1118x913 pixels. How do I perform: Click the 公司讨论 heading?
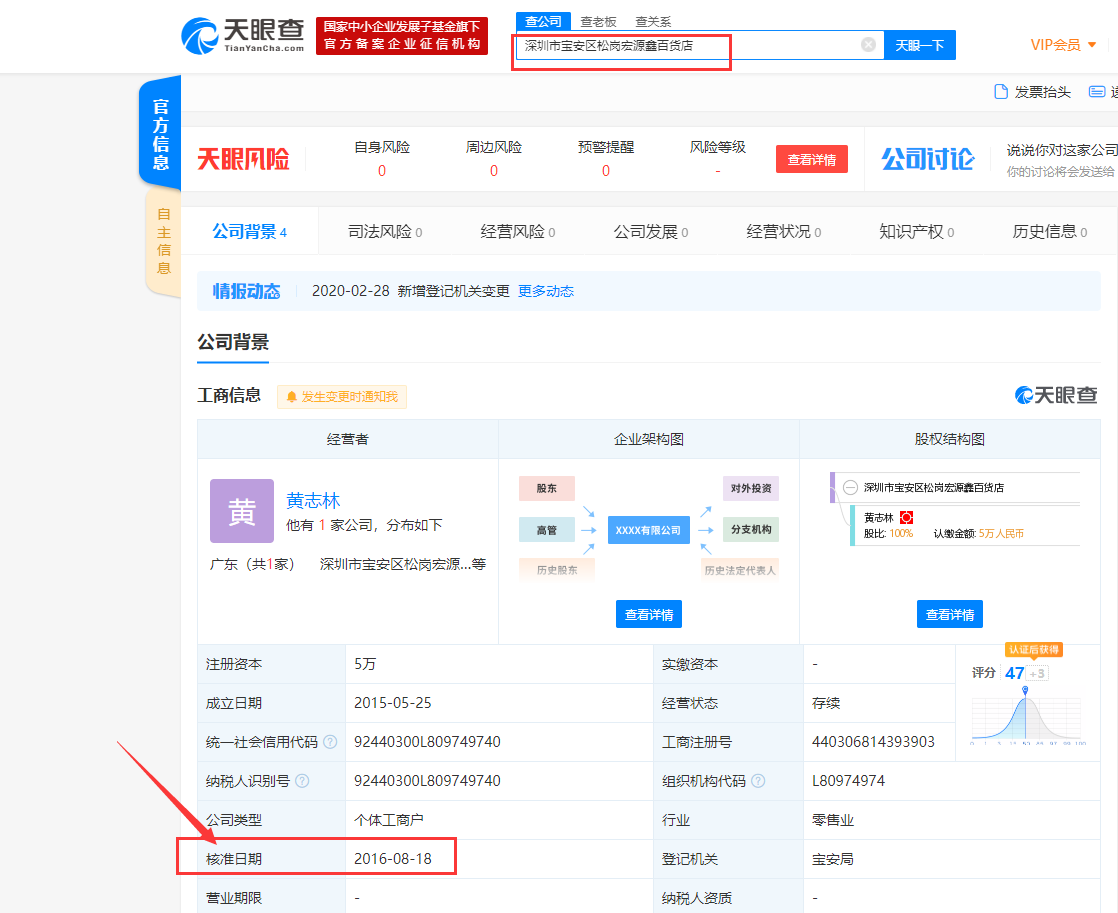pos(928,159)
